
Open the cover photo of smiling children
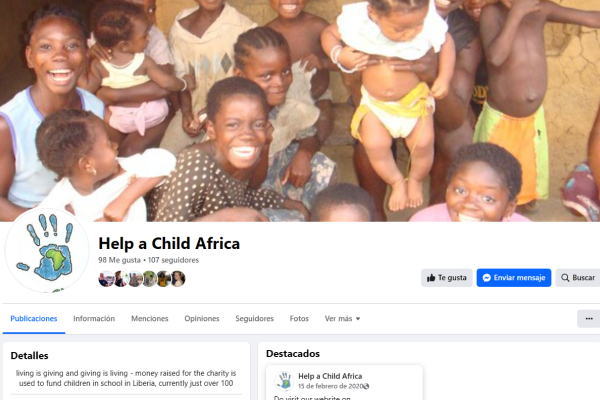[300, 111]
